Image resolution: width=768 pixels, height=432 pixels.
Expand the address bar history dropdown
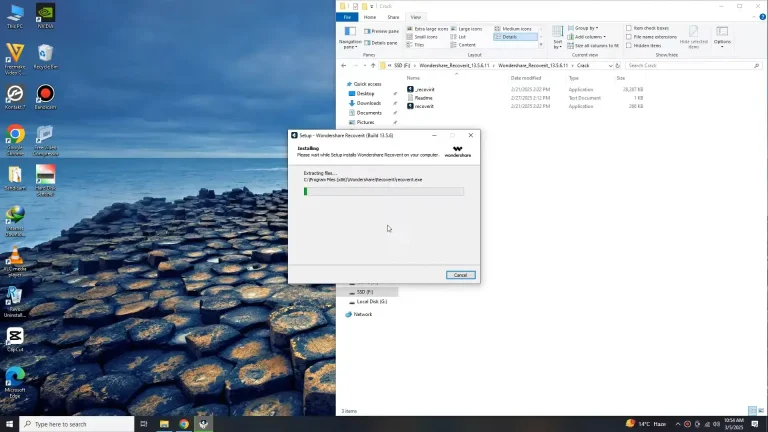(610, 66)
